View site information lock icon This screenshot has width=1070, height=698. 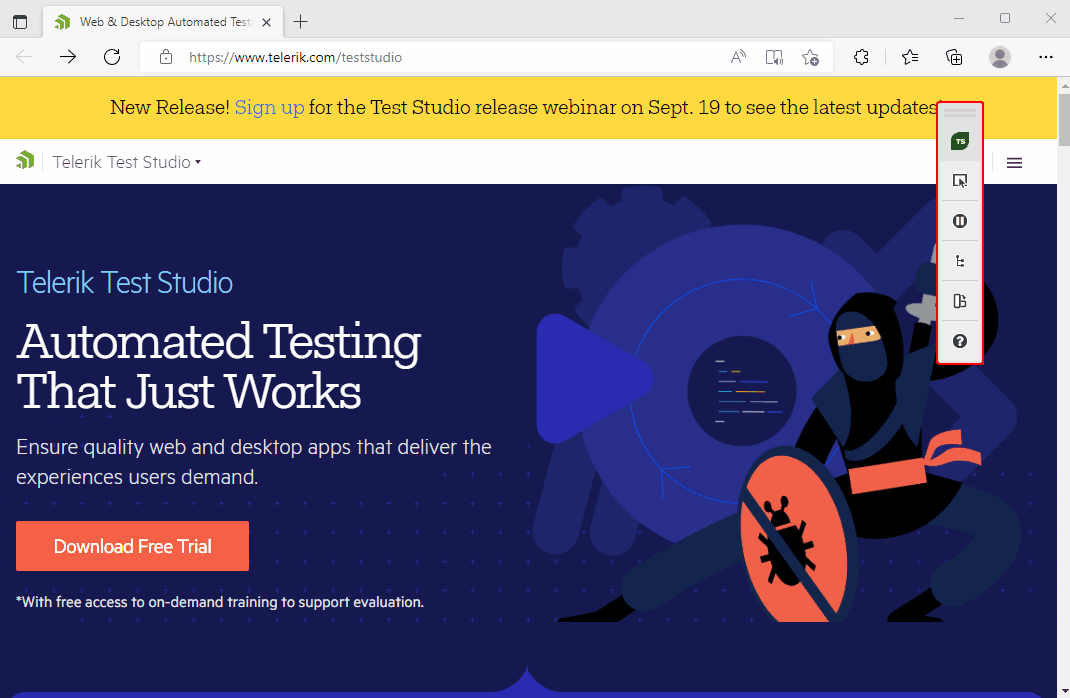click(x=166, y=57)
